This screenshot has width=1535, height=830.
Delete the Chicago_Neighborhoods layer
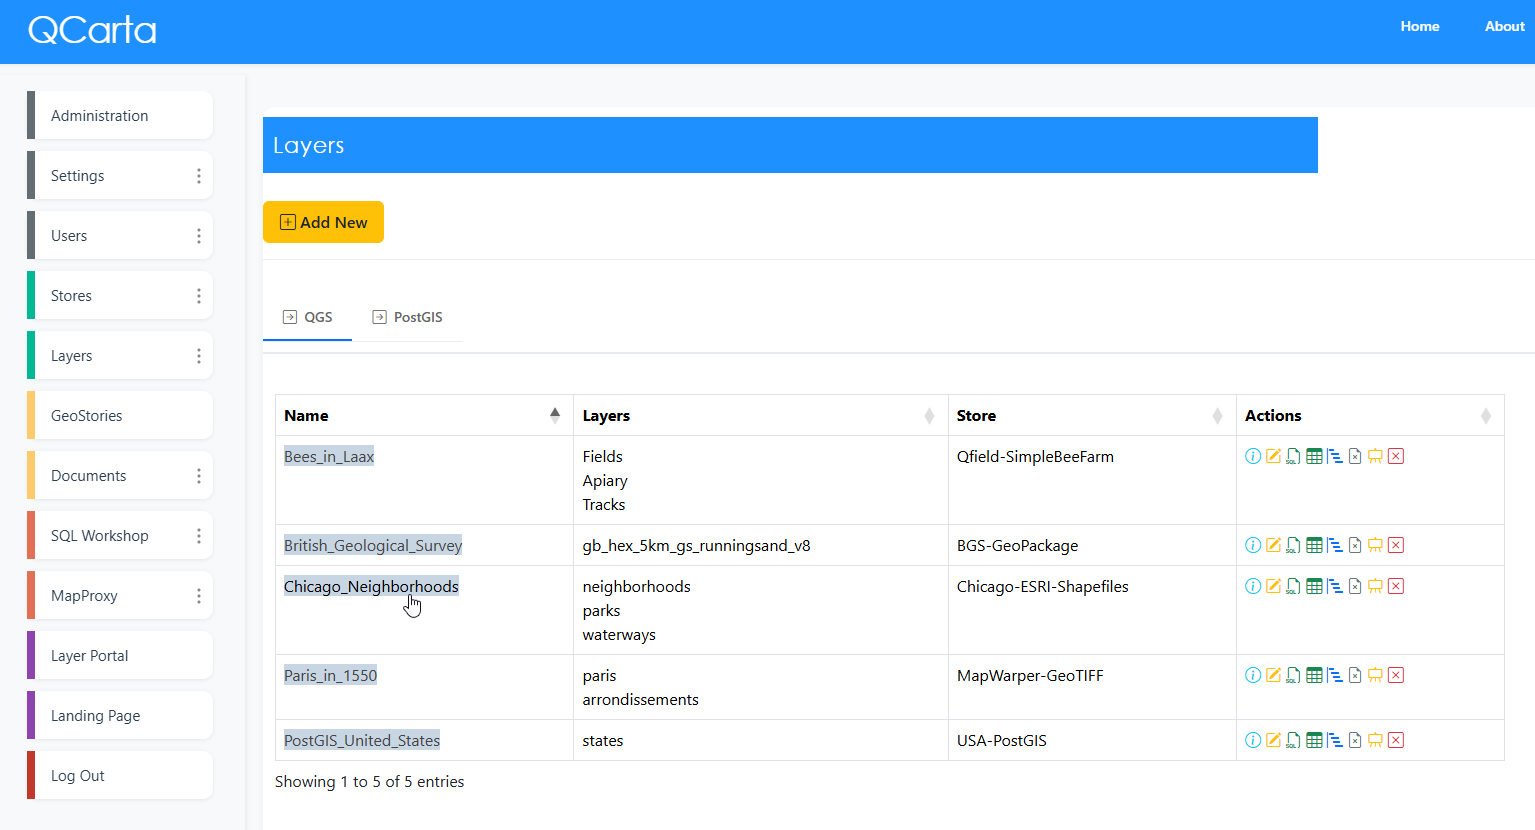1396,586
